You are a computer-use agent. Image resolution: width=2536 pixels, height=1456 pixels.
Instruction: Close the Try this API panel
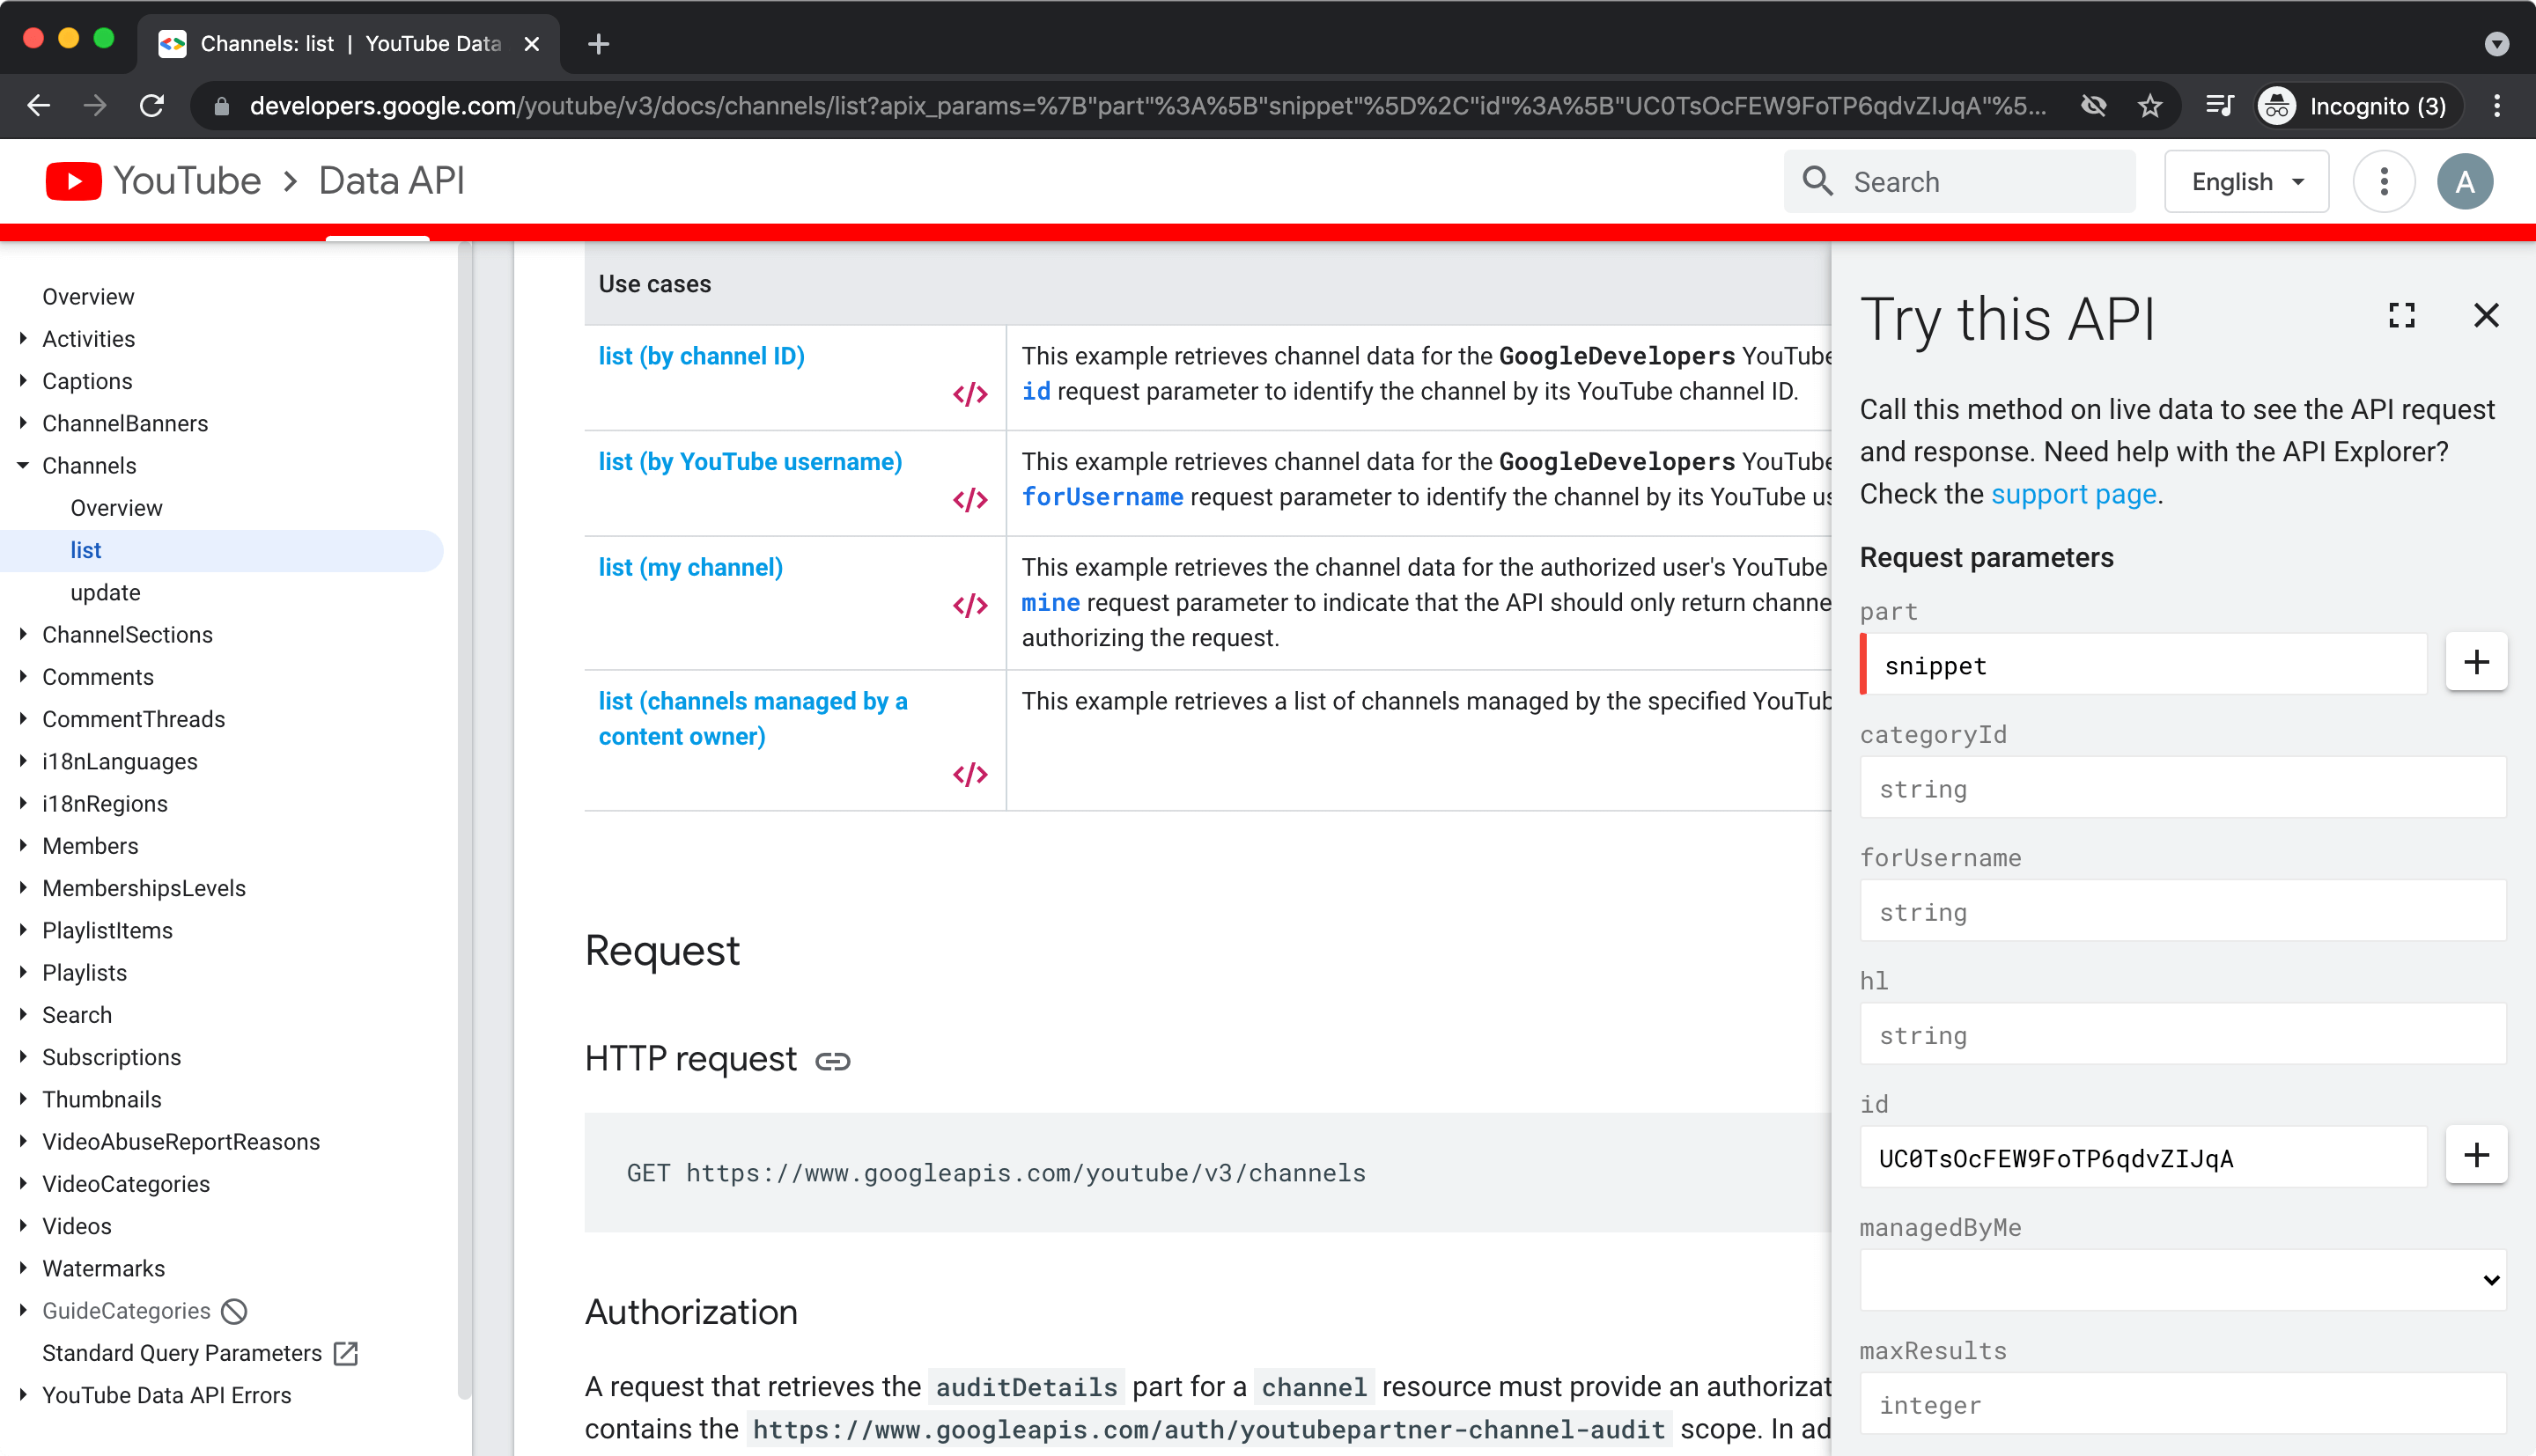tap(2486, 316)
